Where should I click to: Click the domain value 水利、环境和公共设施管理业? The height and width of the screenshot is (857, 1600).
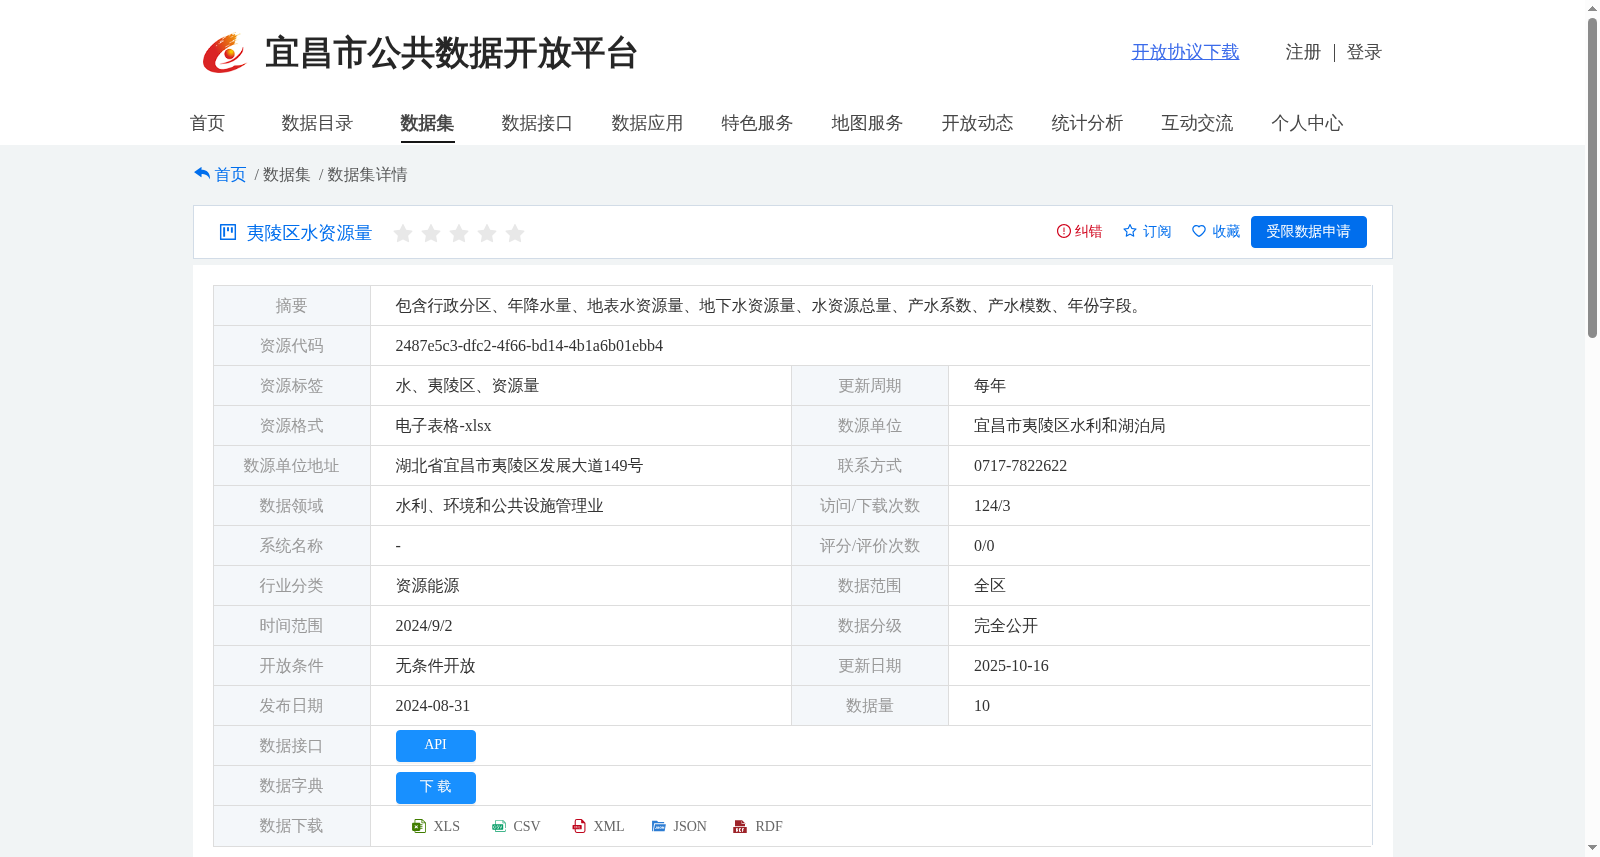pos(499,506)
